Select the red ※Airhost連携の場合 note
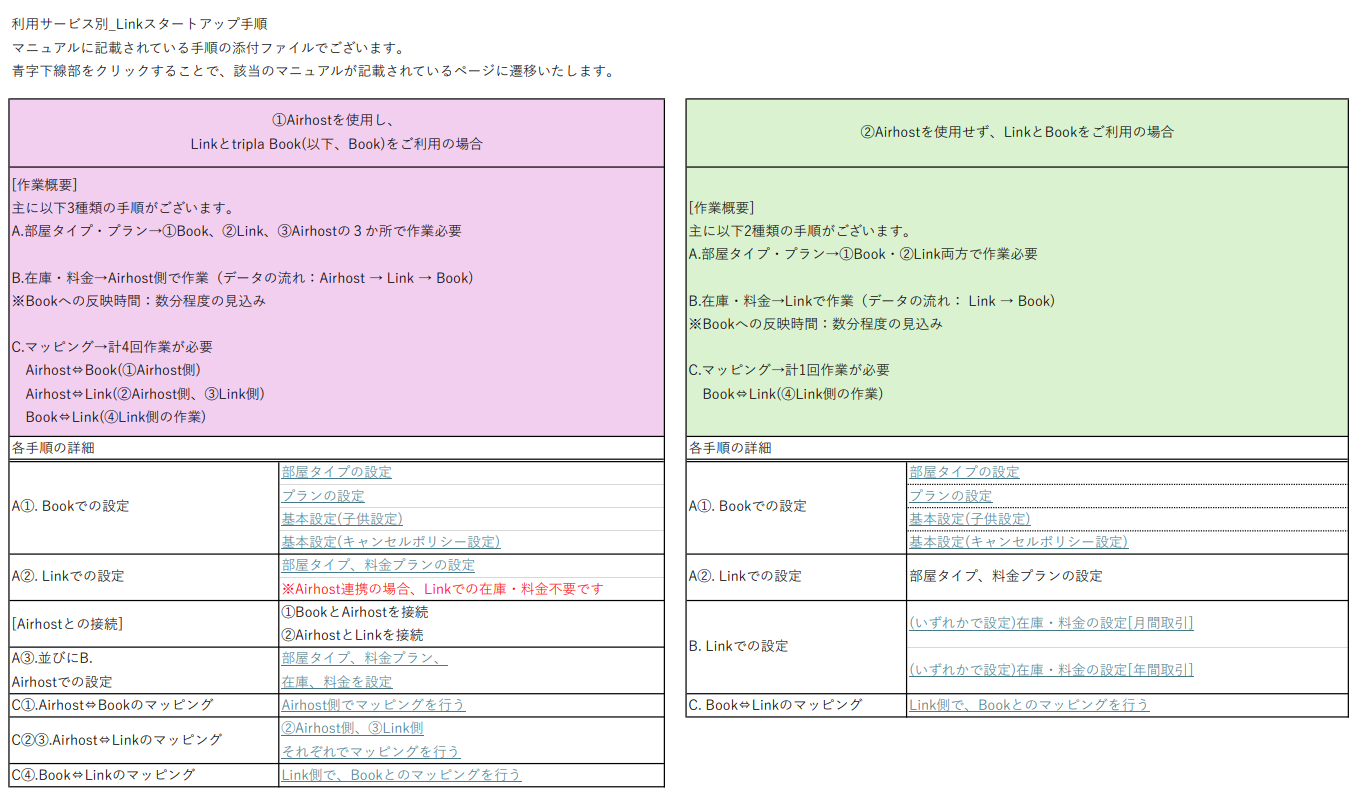Screen dimensions: 1365x803 [442, 589]
